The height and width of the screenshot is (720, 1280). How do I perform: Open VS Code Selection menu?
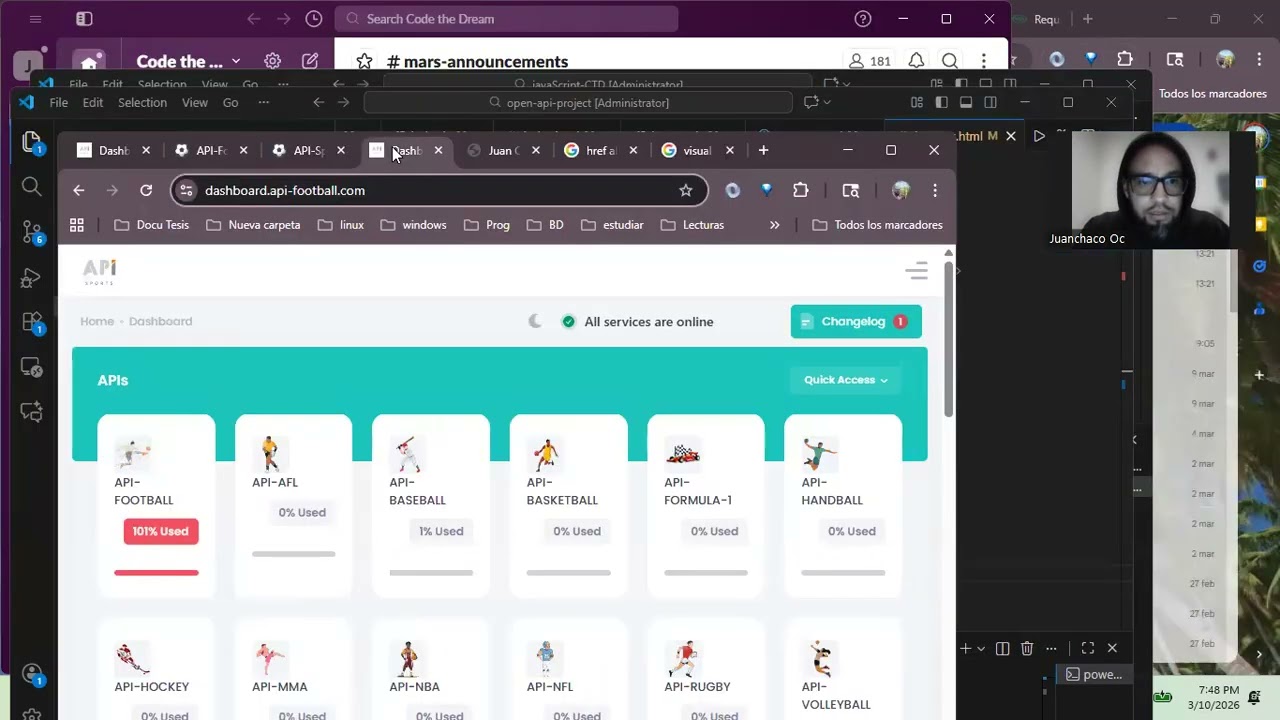pos(142,102)
